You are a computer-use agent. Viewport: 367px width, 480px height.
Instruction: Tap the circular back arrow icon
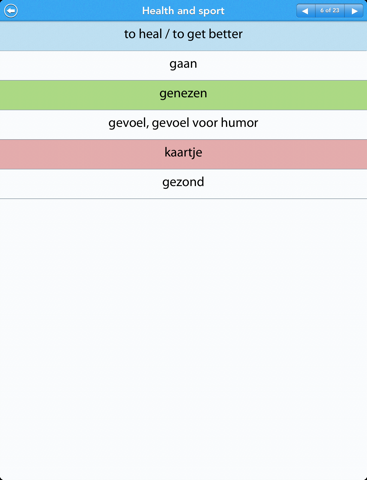tap(11, 10)
